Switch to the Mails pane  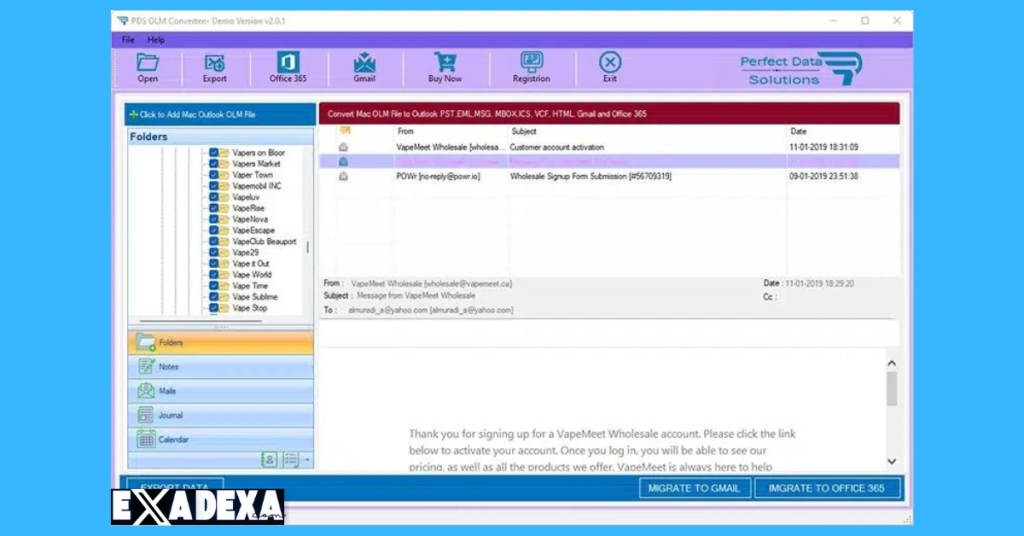221,391
